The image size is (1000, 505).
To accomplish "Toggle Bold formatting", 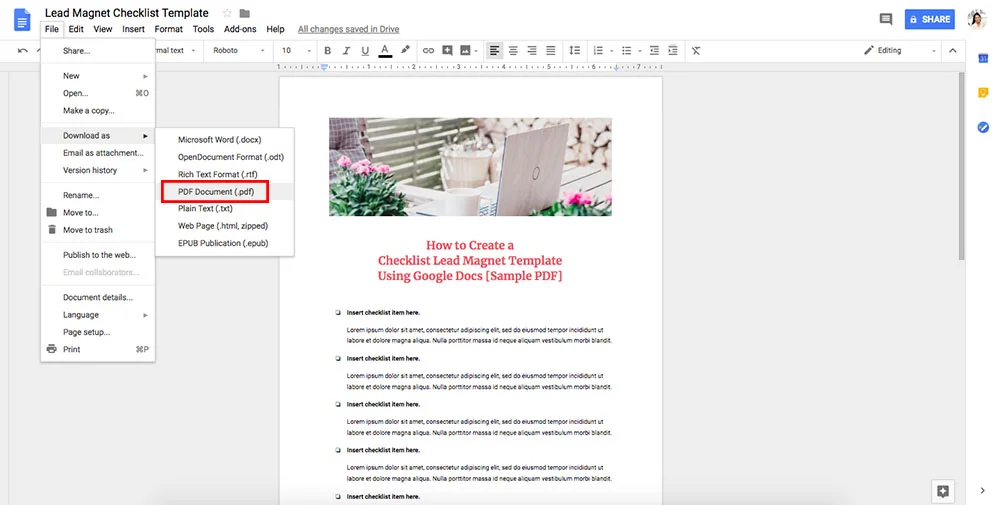I will [327, 50].
